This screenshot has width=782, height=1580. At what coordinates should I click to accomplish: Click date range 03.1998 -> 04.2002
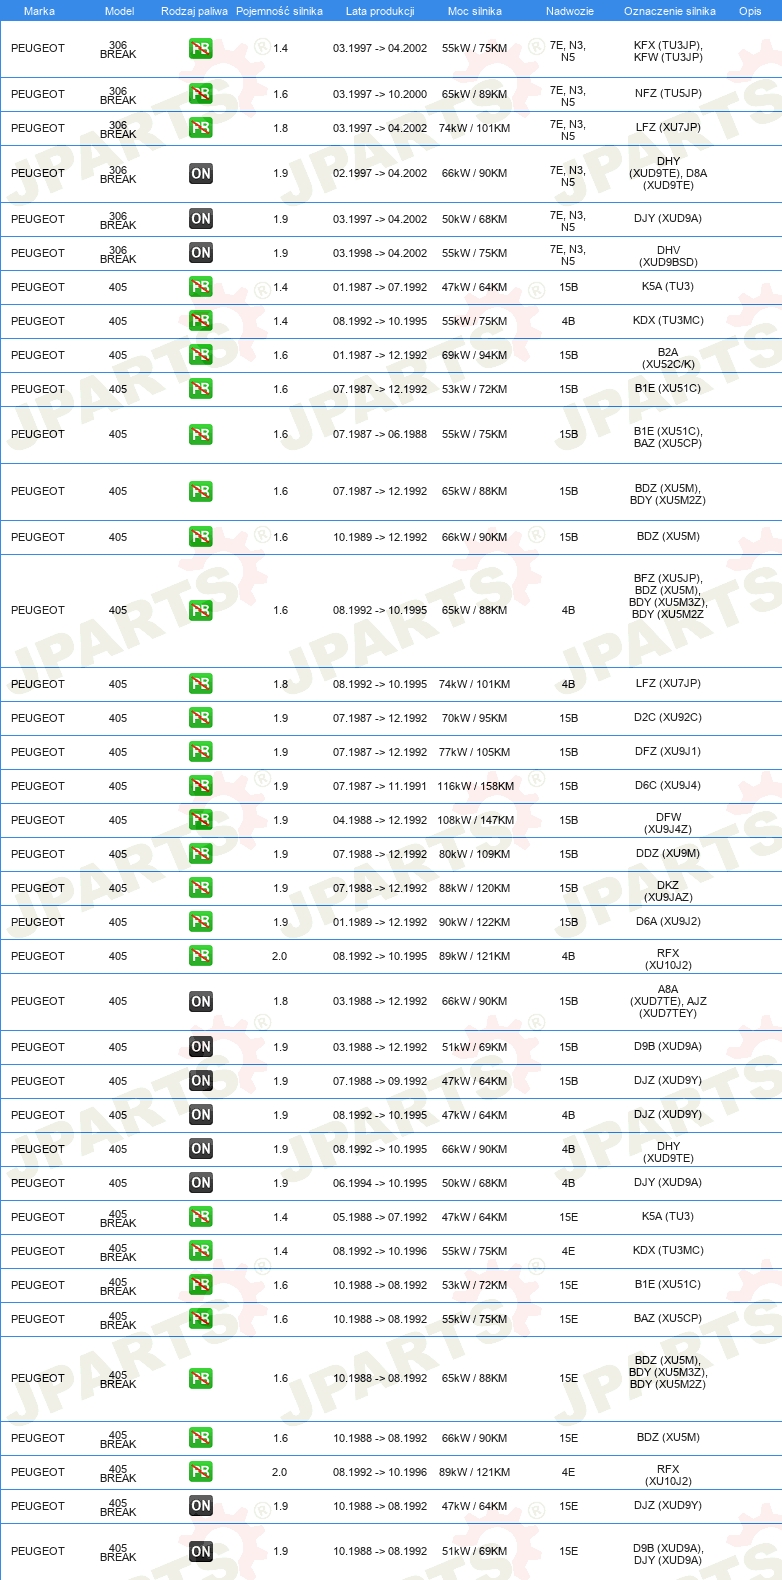click(380, 253)
